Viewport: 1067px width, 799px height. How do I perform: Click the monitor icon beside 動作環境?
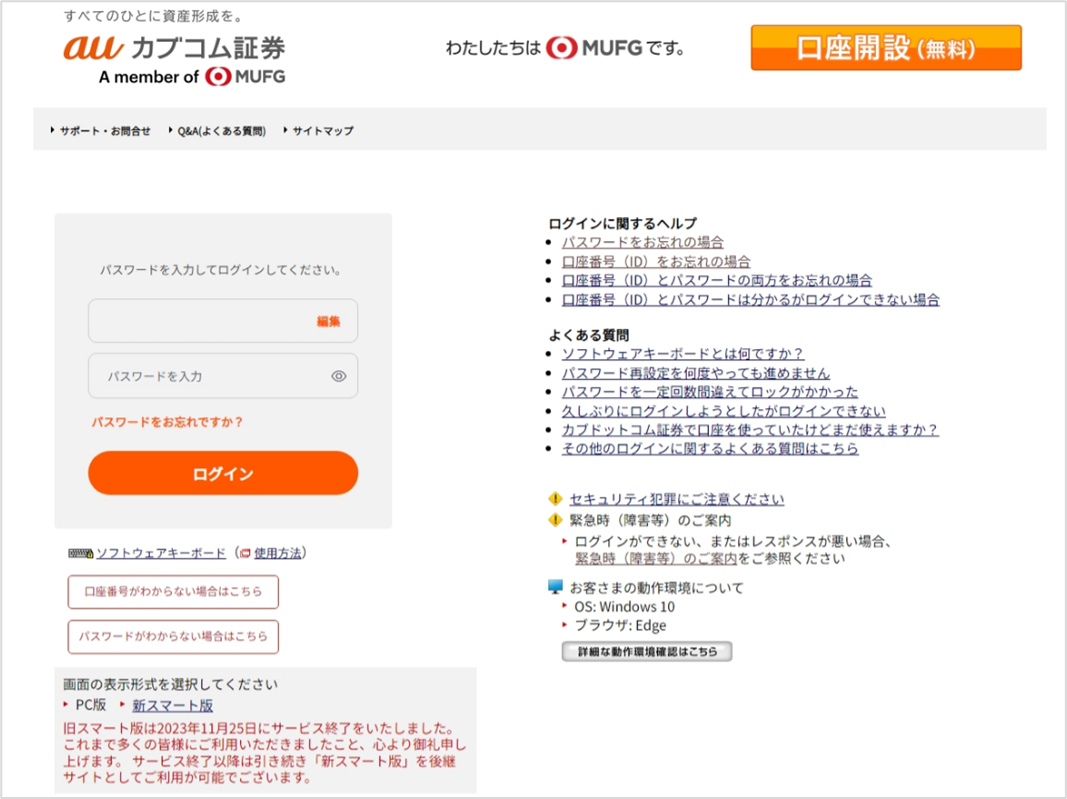point(555,587)
